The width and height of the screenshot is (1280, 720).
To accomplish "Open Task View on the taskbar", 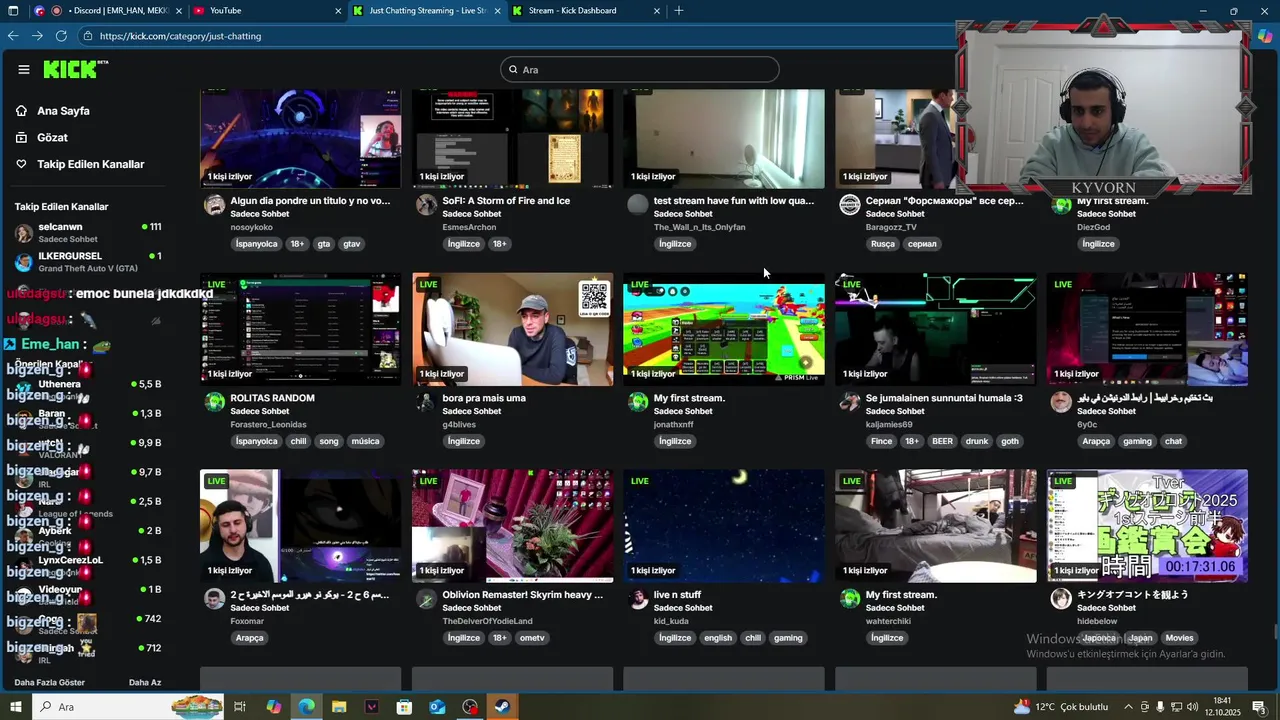I will point(240,707).
